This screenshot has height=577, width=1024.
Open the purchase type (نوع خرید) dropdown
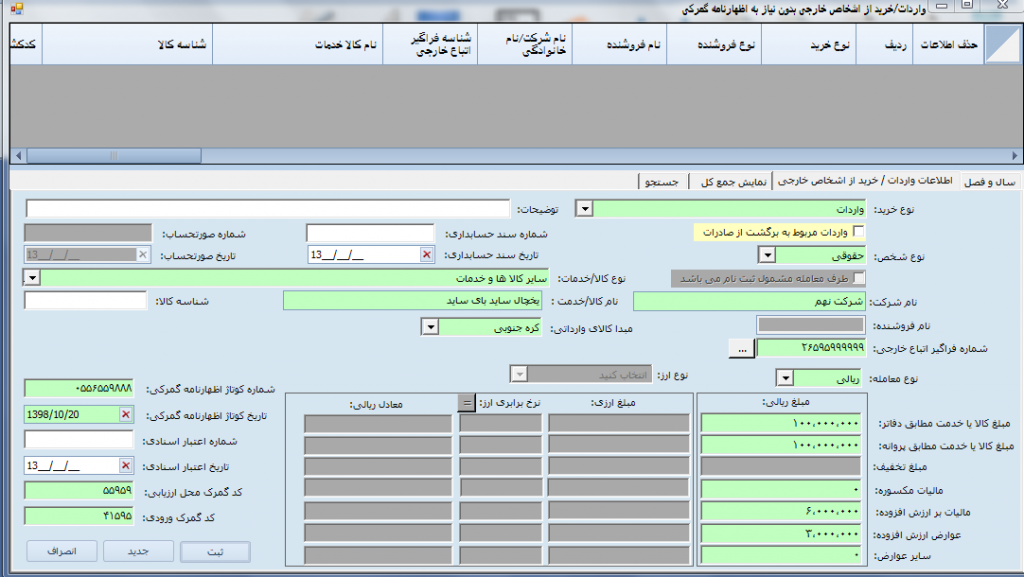(584, 209)
